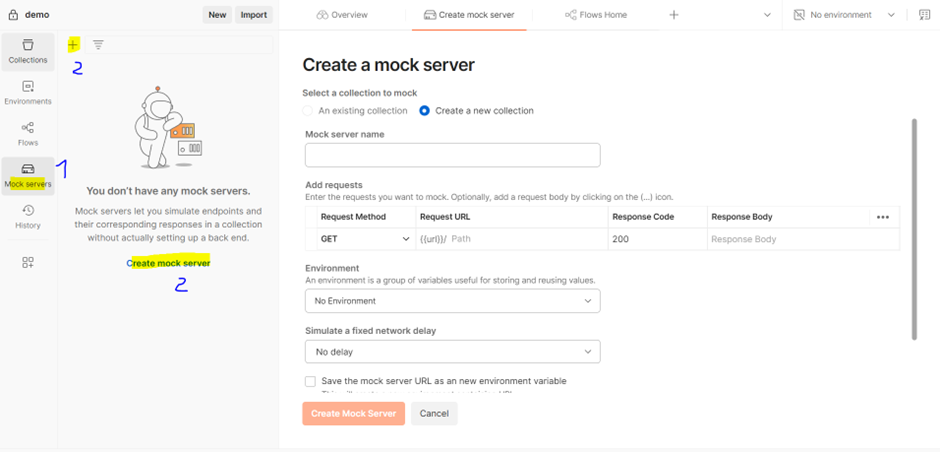Switch to the Overview tab
940x452 pixels.
342,15
